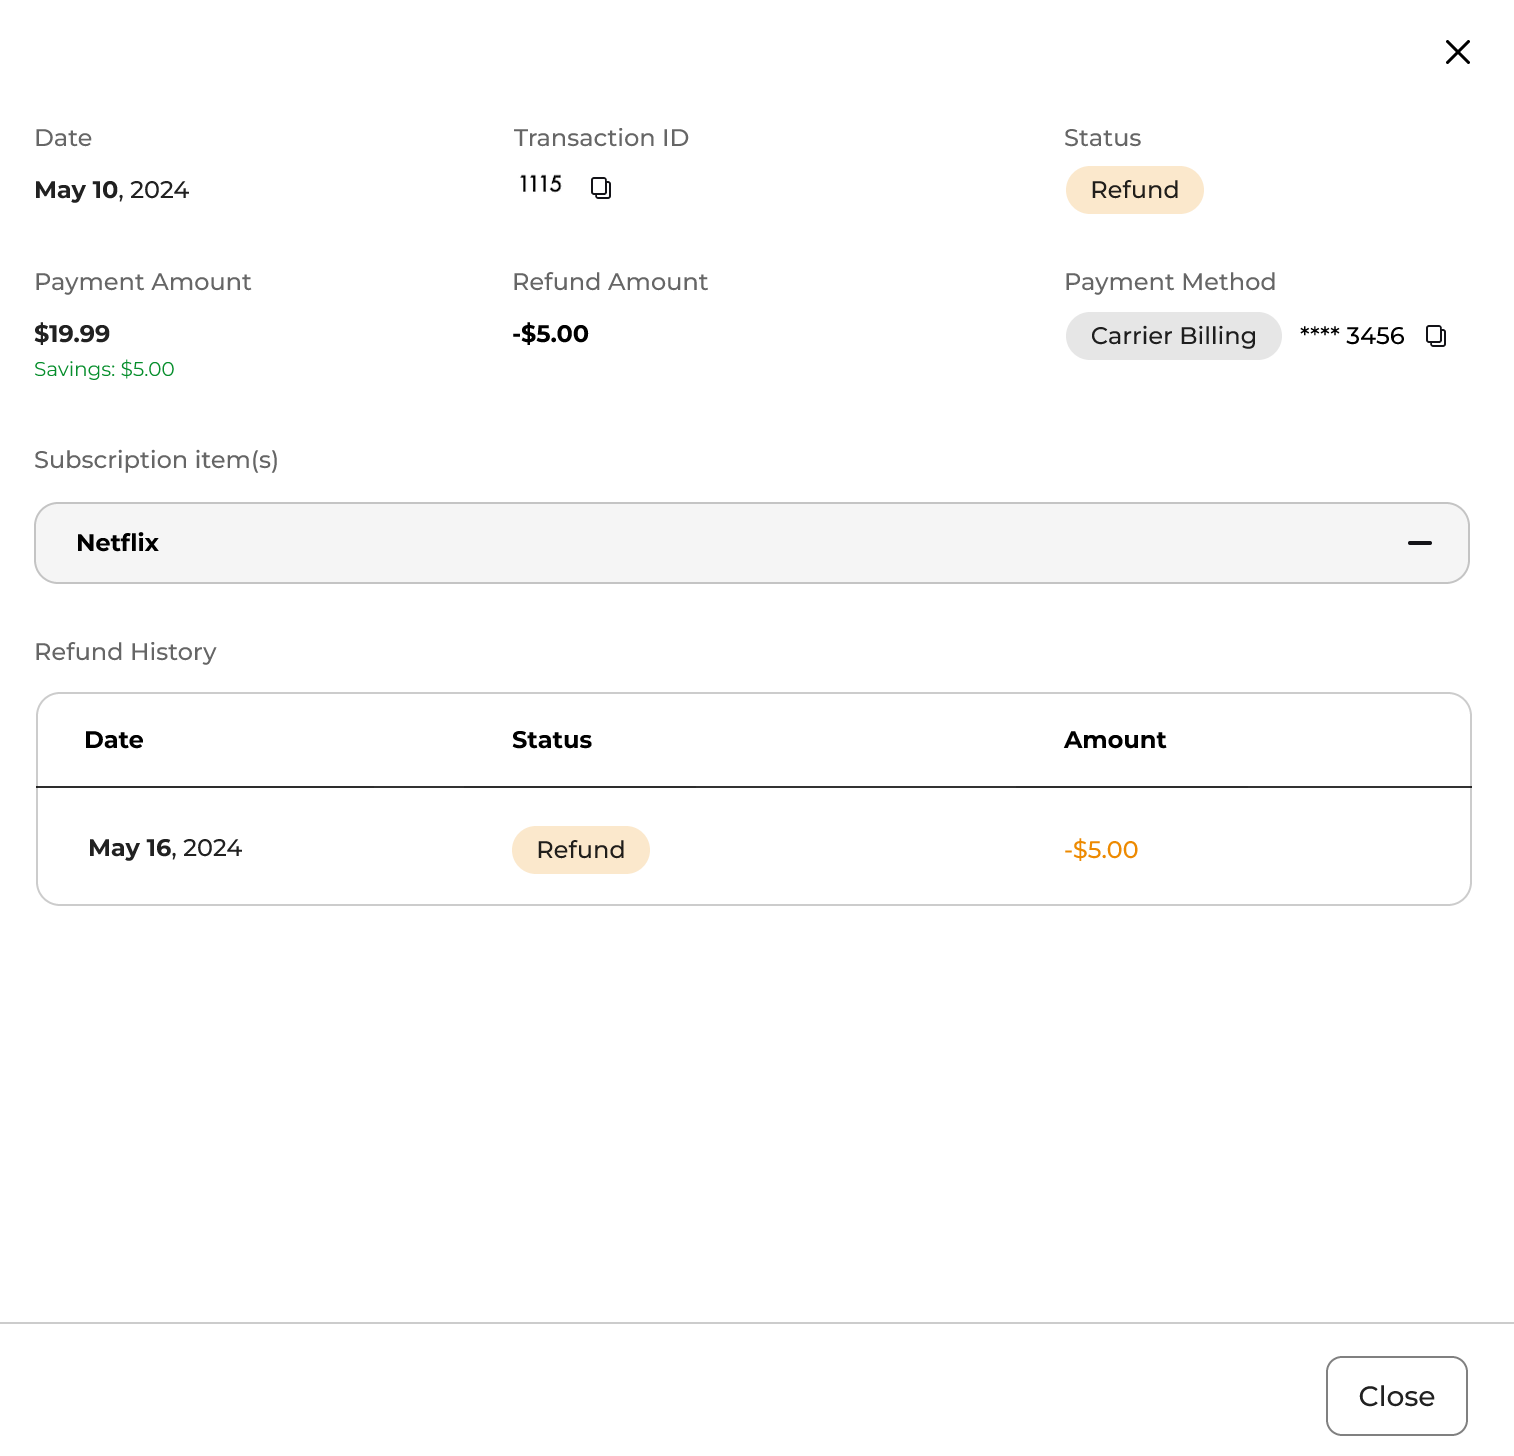This screenshot has height=1456, width=1514.
Task: Click the Refund status badge under Status
Action: tap(1134, 190)
